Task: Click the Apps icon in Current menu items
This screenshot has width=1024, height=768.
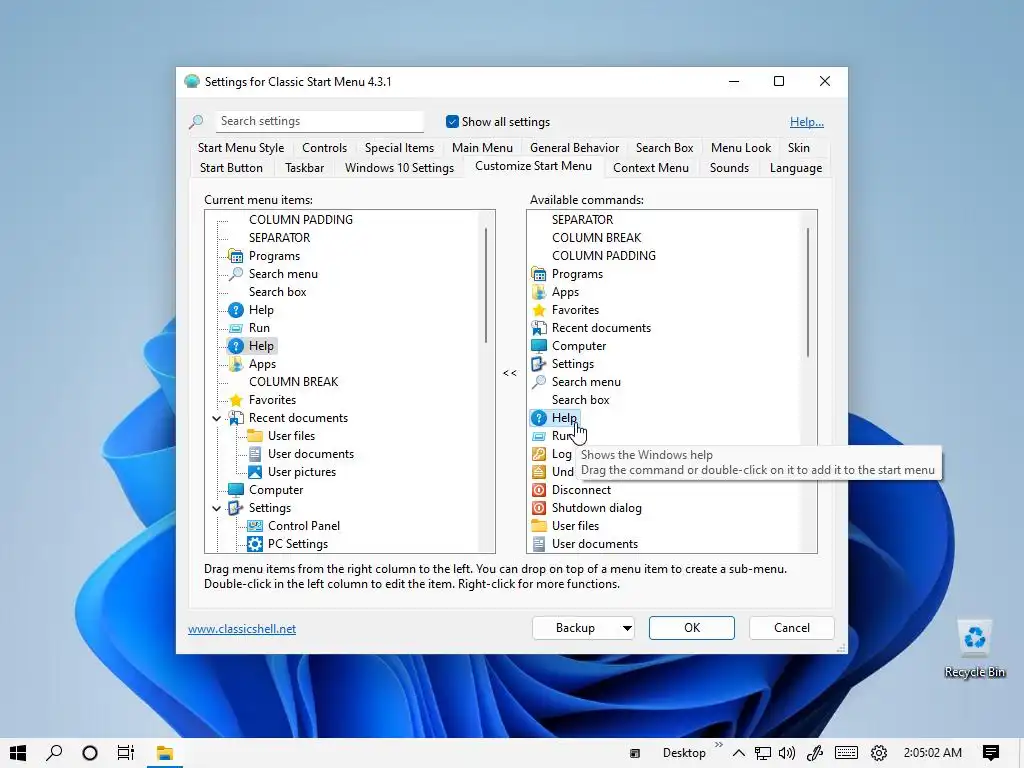Action: click(x=236, y=364)
